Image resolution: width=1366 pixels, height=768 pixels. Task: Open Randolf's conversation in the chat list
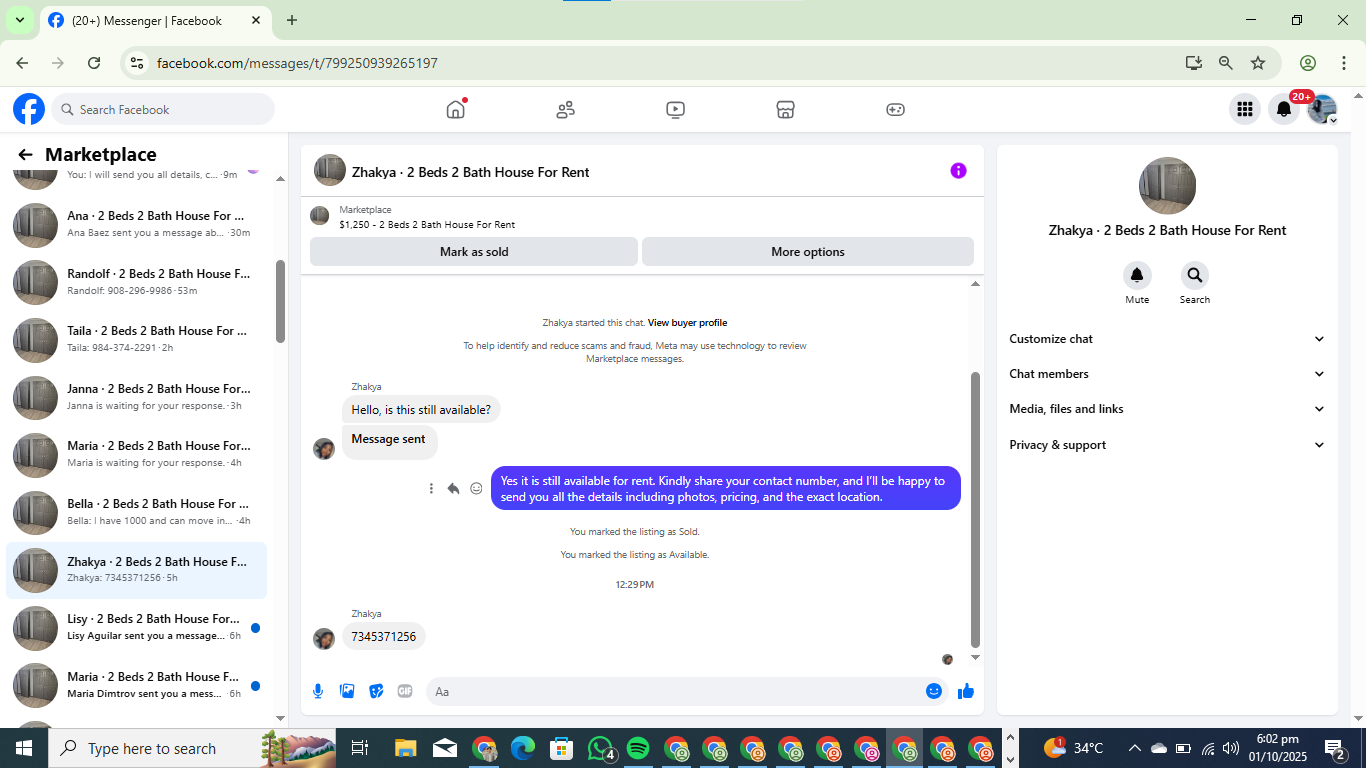tap(138, 282)
